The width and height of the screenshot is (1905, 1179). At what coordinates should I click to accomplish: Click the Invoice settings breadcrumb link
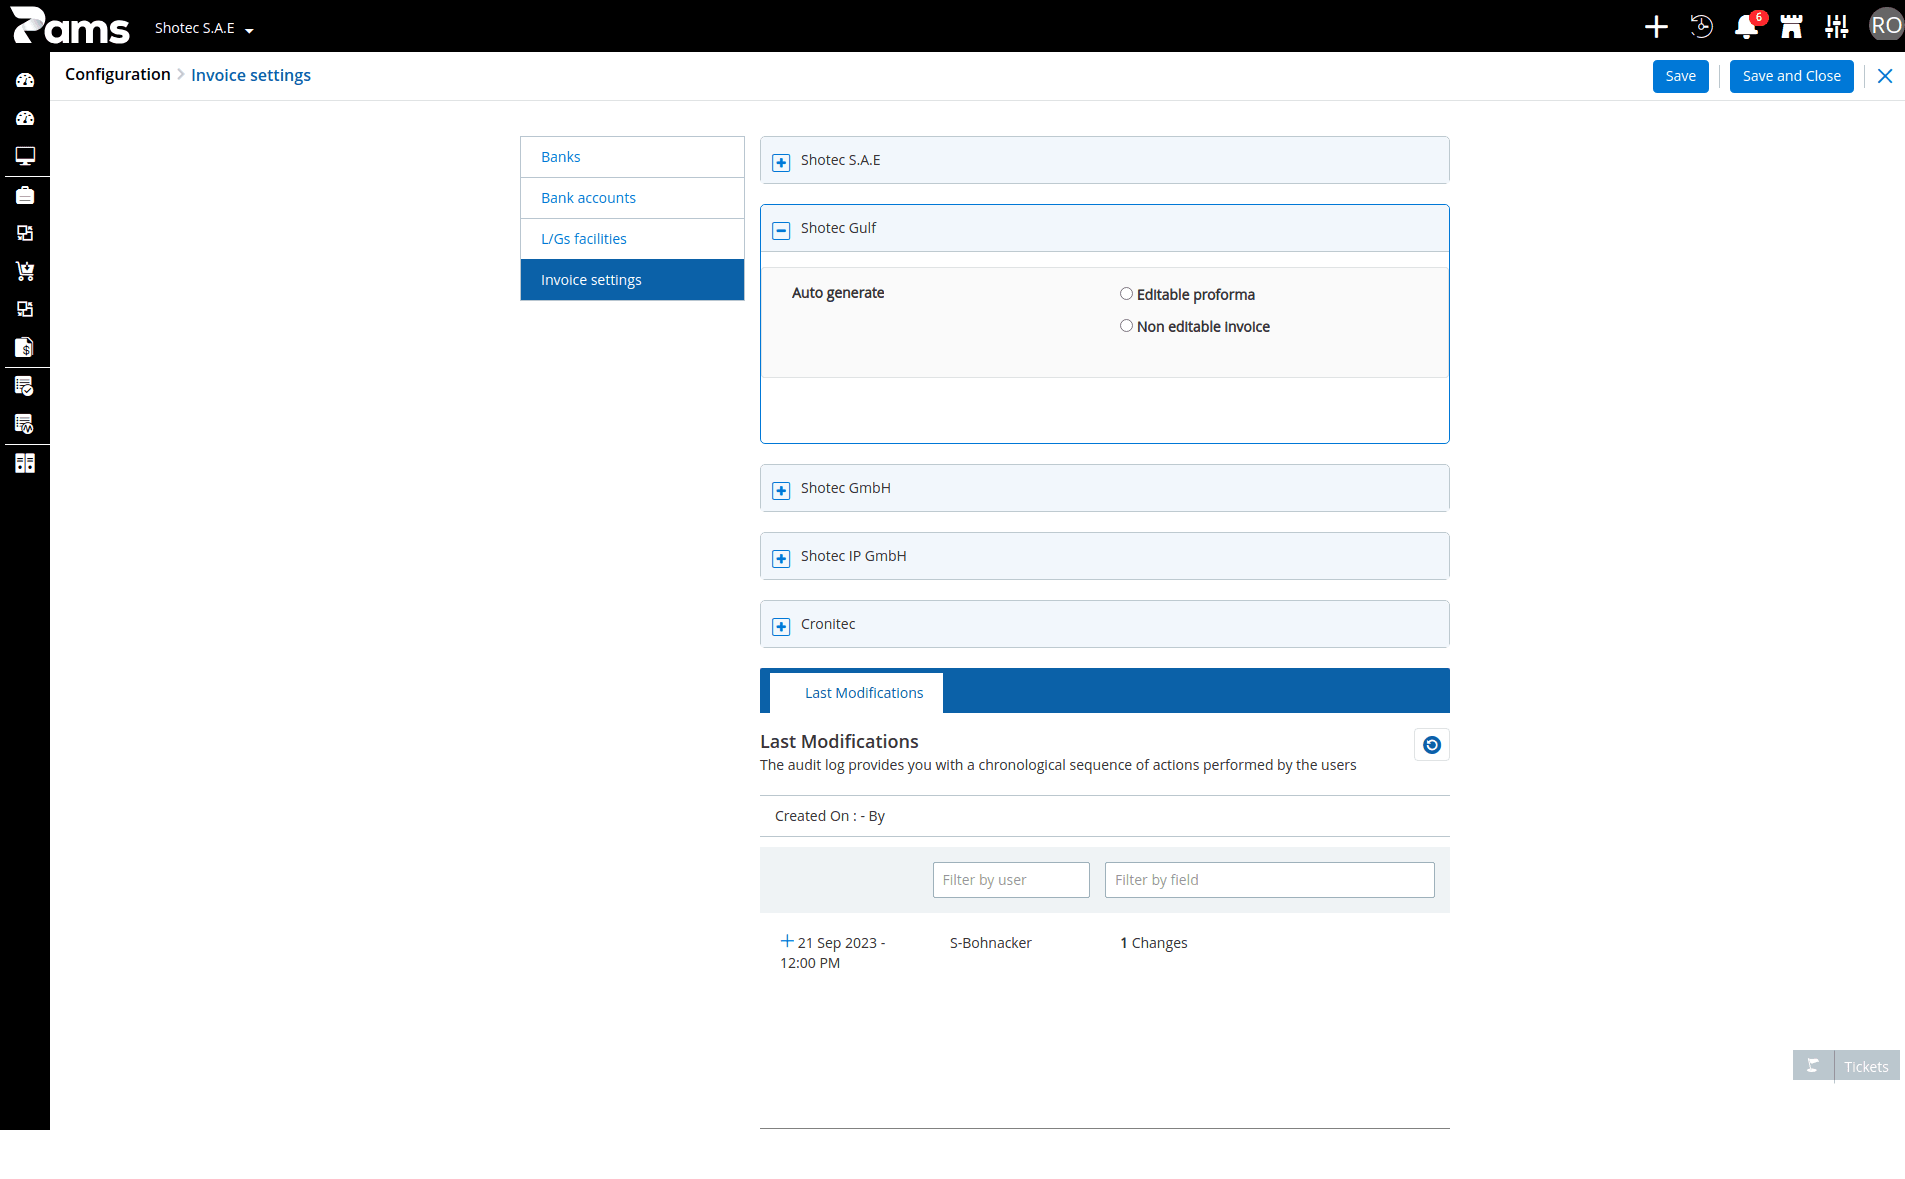251,75
